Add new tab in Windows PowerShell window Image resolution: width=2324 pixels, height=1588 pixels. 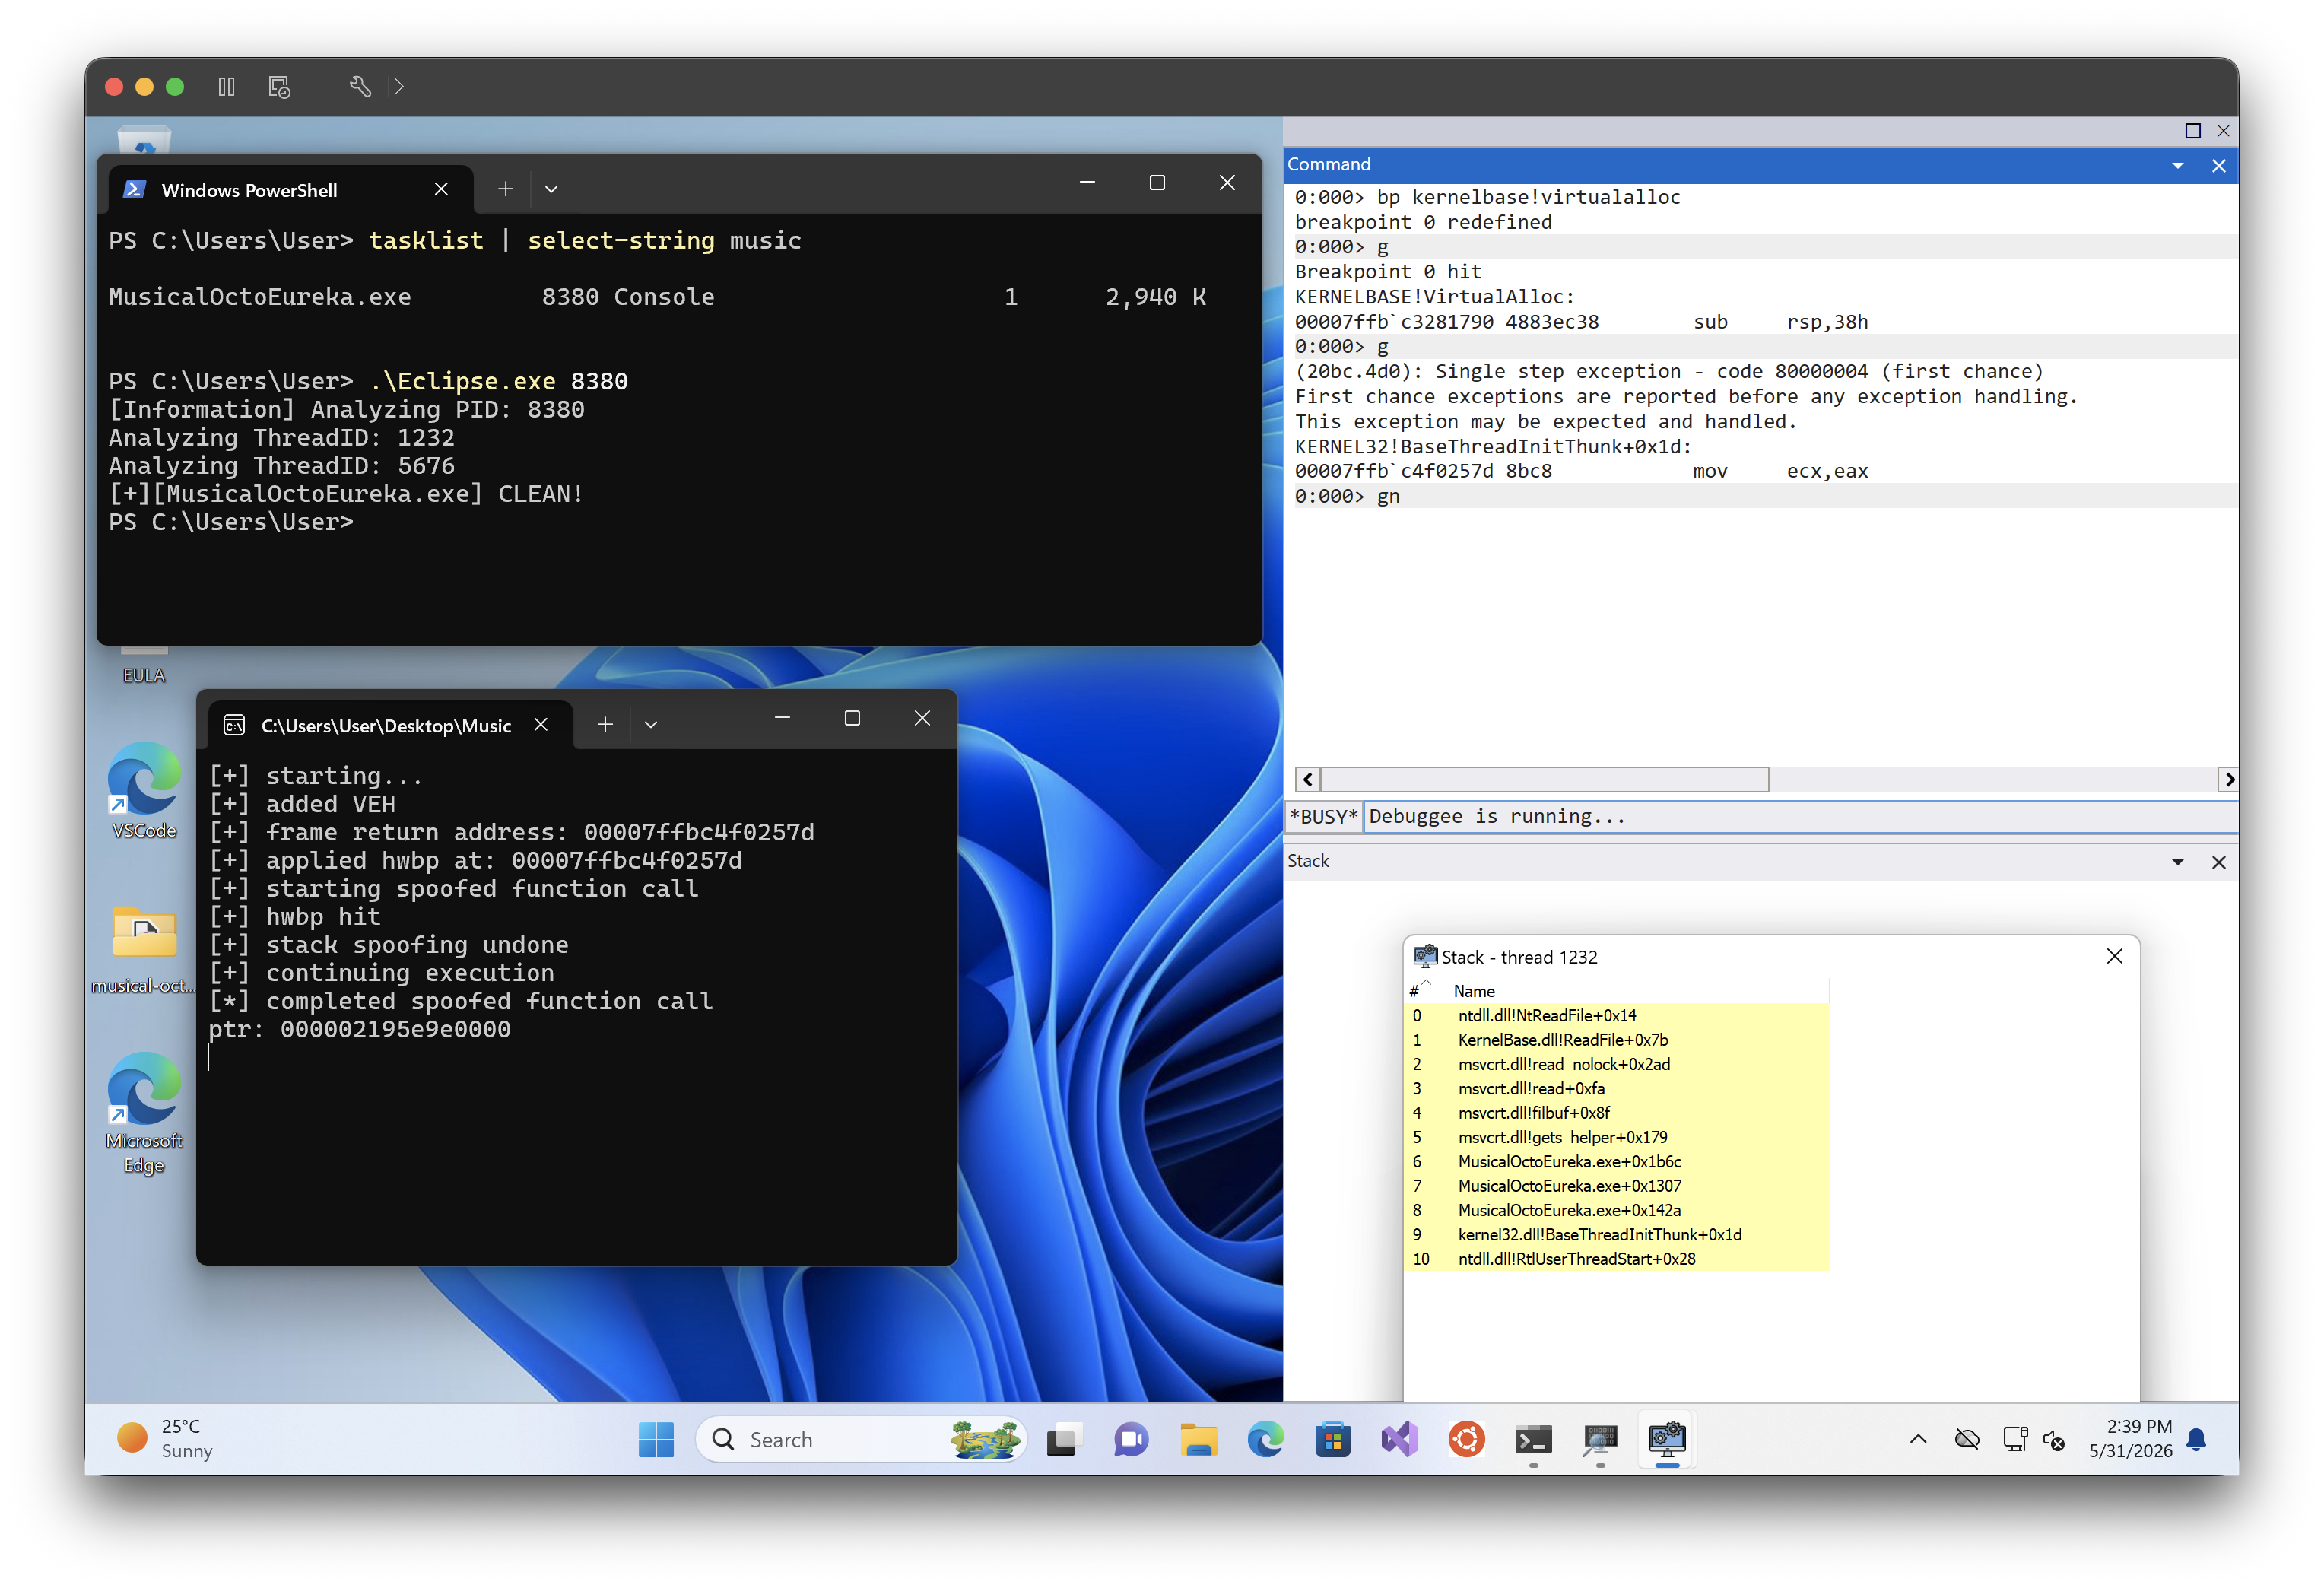(x=506, y=189)
